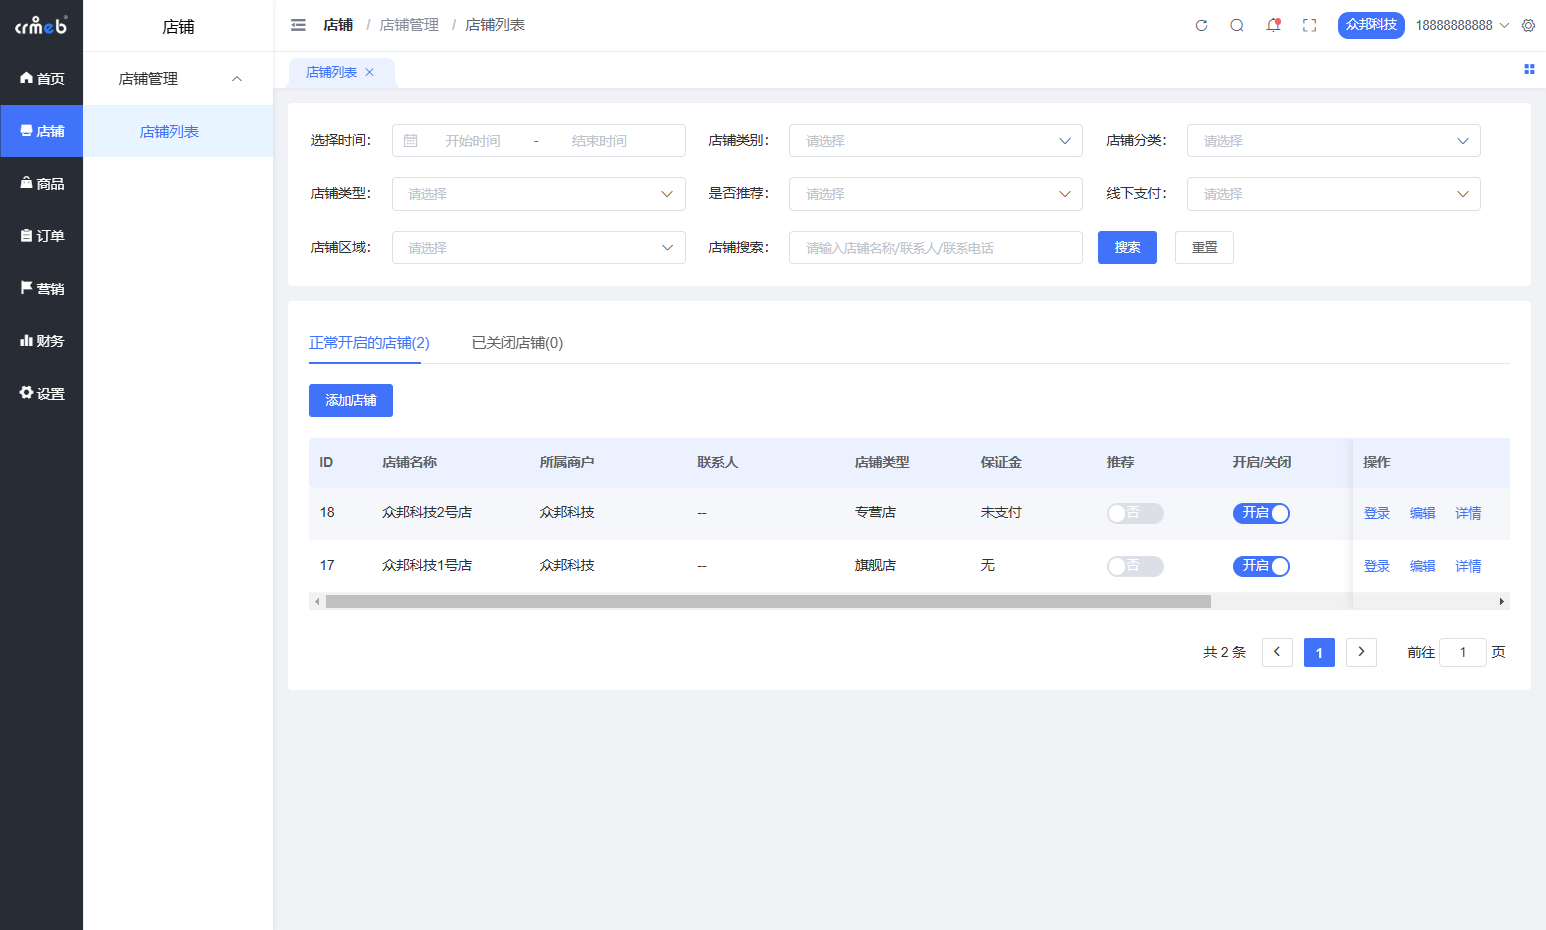Image resolution: width=1546 pixels, height=930 pixels.
Task: Disable 开启 switch for 众邦科技2号店
Action: point(1261,513)
